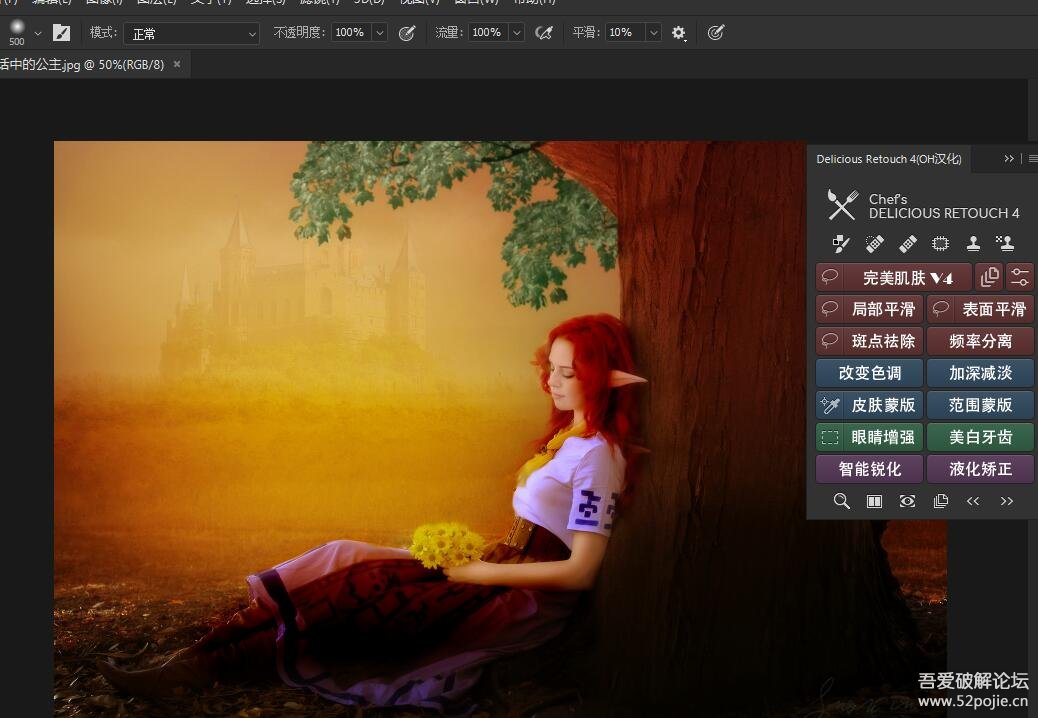Click the >> next arrows at the panel bottom
This screenshot has width=1038, height=718.
tap(1007, 502)
